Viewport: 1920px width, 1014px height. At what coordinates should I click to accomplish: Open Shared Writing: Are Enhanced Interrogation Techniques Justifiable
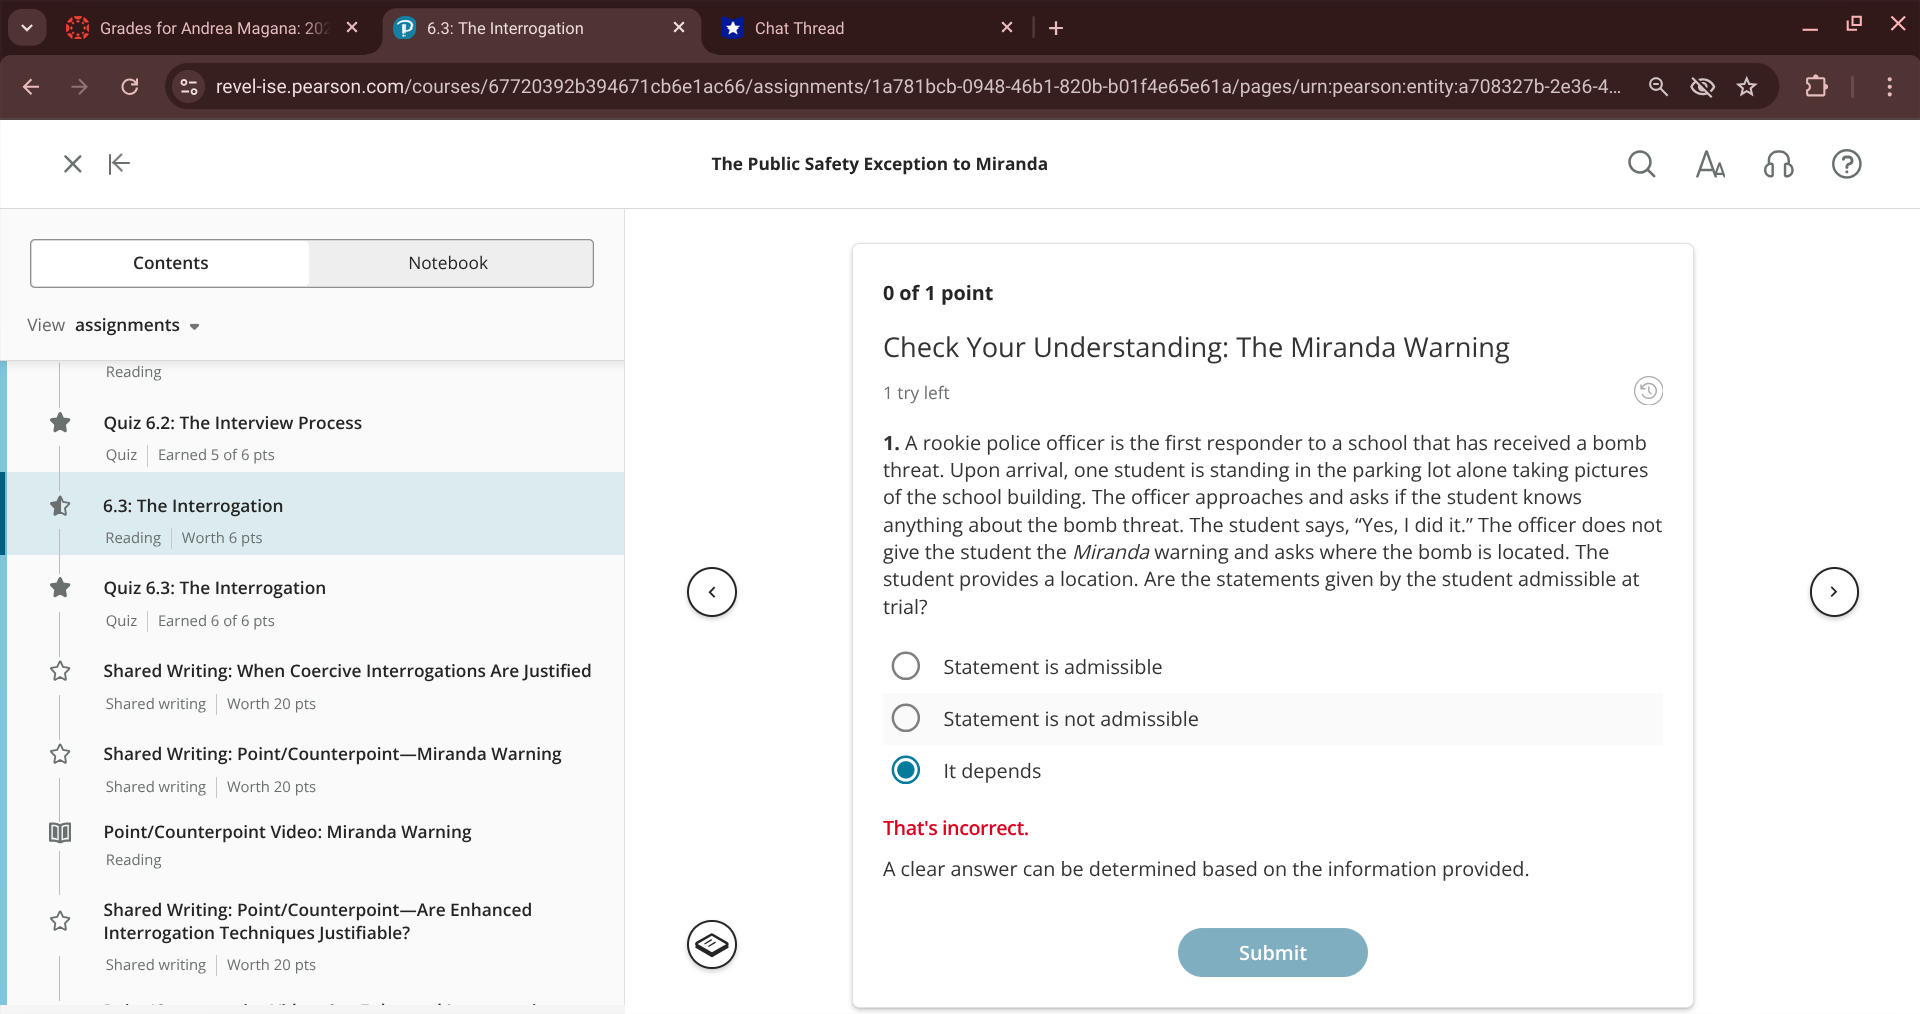coord(317,921)
